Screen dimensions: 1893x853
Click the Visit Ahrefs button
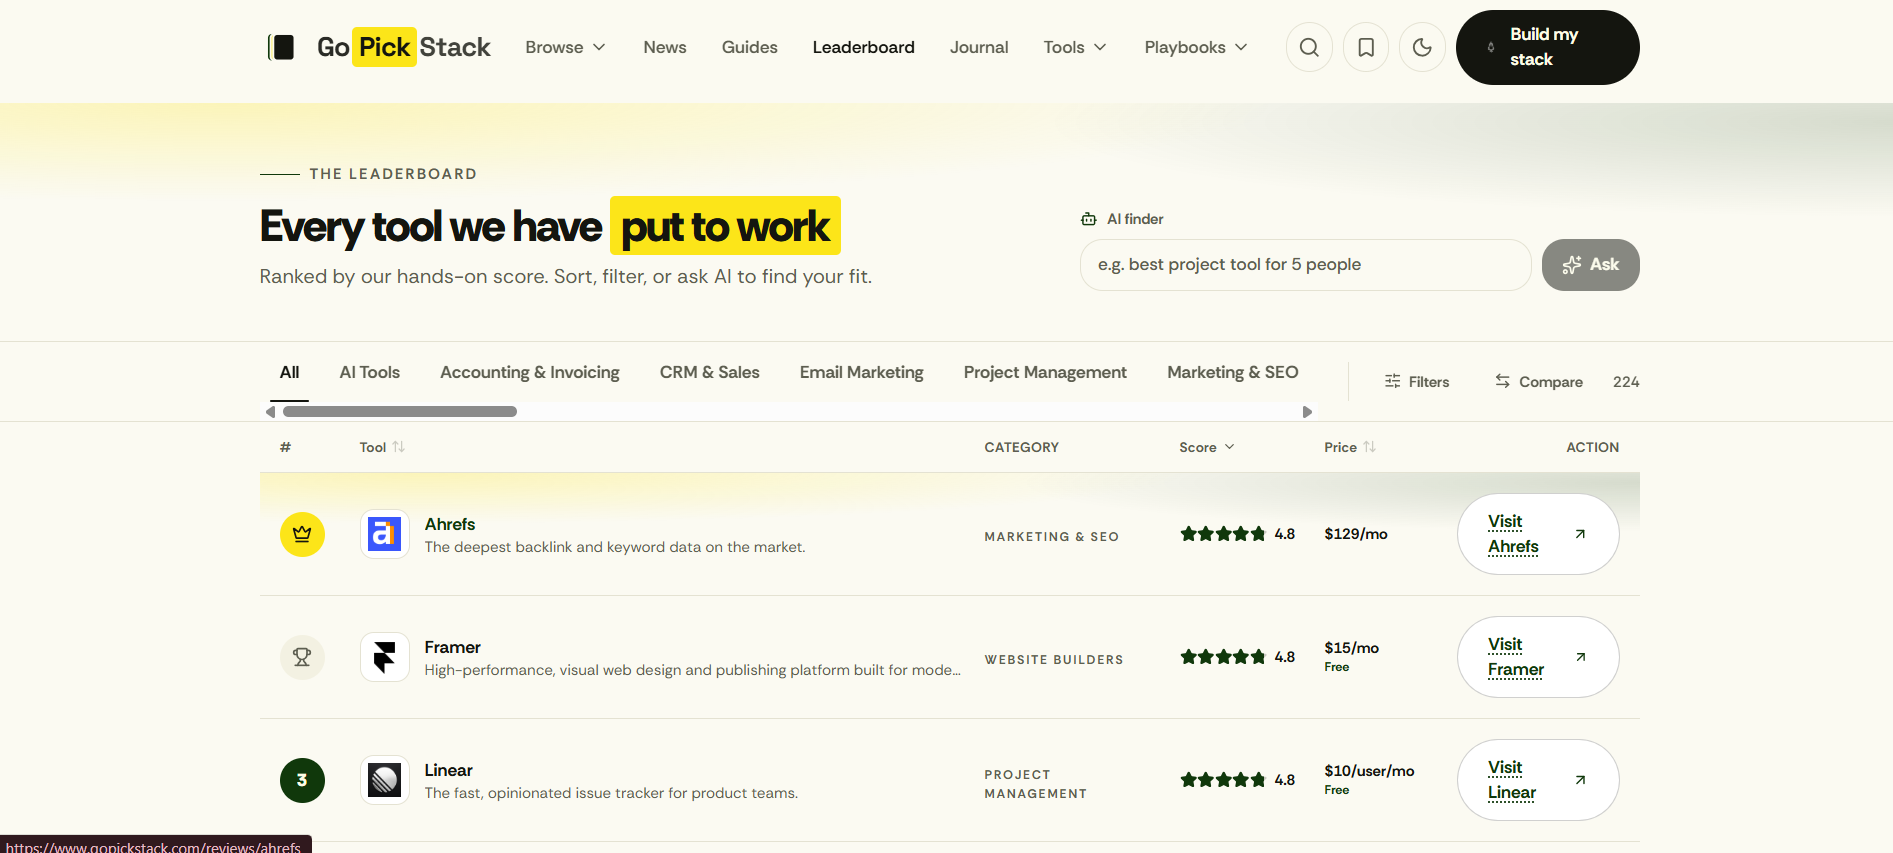click(1538, 534)
